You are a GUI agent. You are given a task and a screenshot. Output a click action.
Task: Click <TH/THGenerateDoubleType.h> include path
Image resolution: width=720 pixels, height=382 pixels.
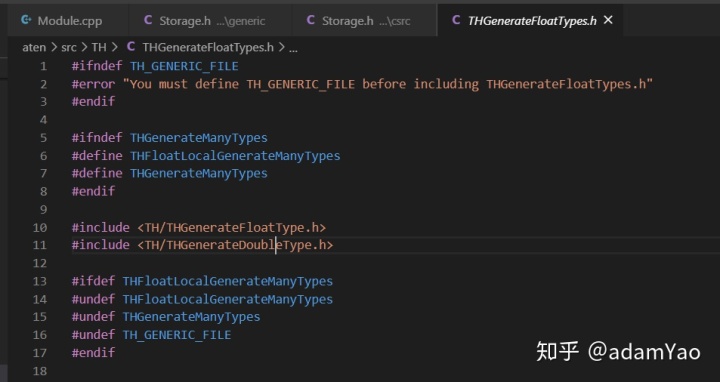tap(236, 245)
